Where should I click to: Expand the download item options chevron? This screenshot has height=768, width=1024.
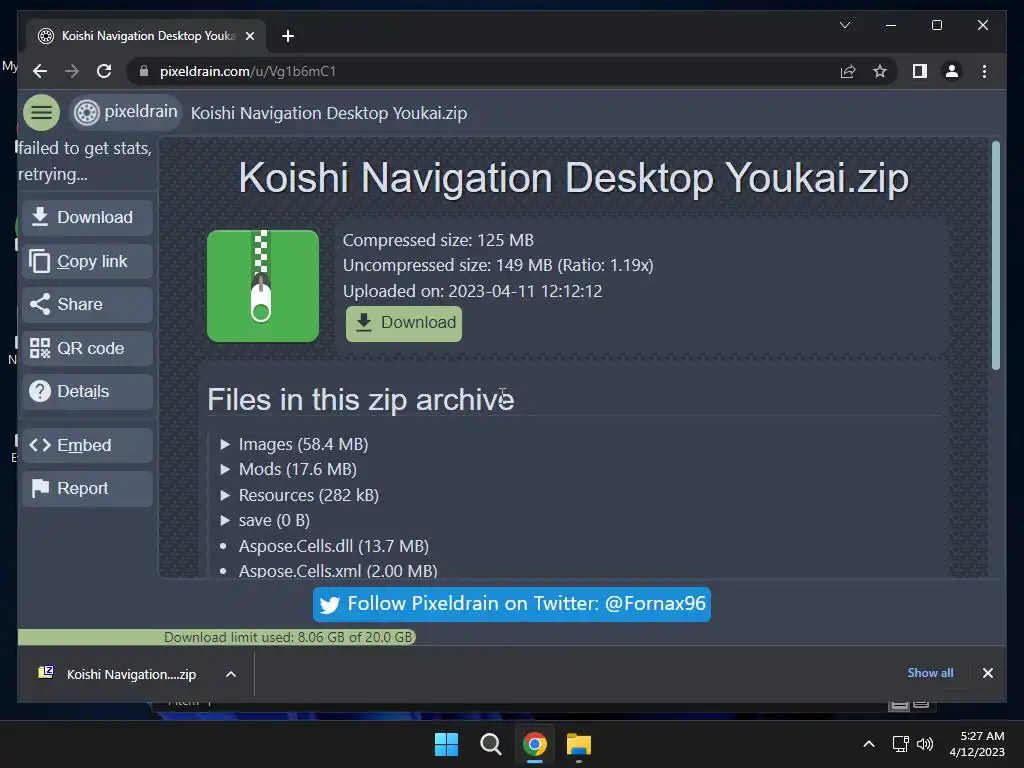coord(231,675)
